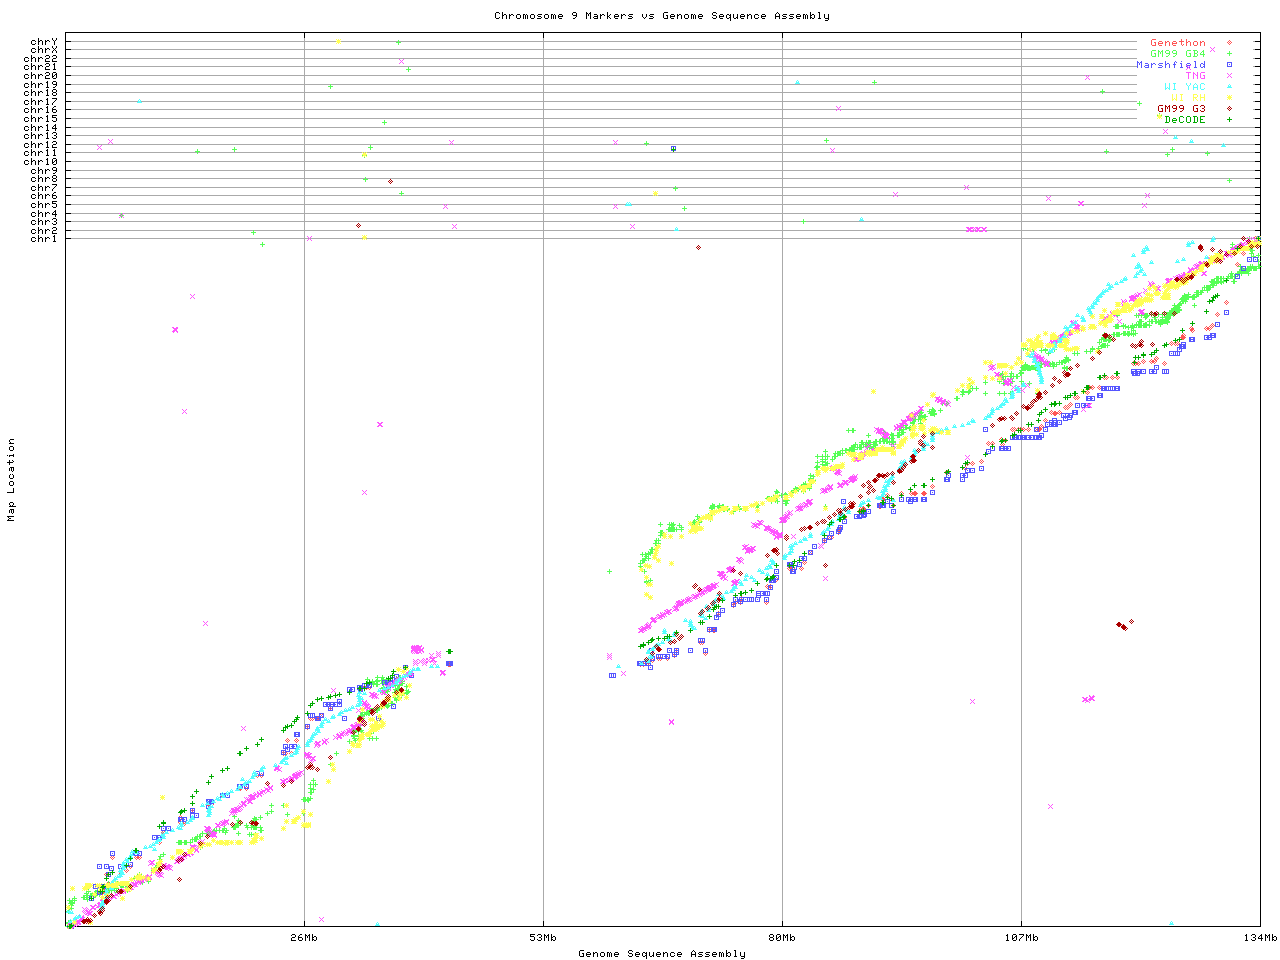Click the chr1 row label
The image size is (1280, 960).
pos(44,238)
